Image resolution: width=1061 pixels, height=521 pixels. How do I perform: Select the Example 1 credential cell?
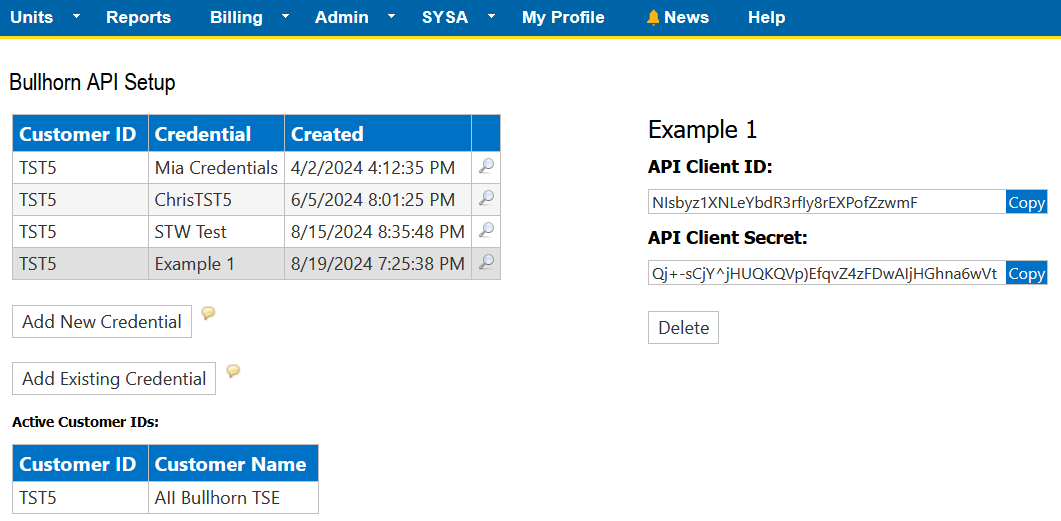tap(217, 263)
